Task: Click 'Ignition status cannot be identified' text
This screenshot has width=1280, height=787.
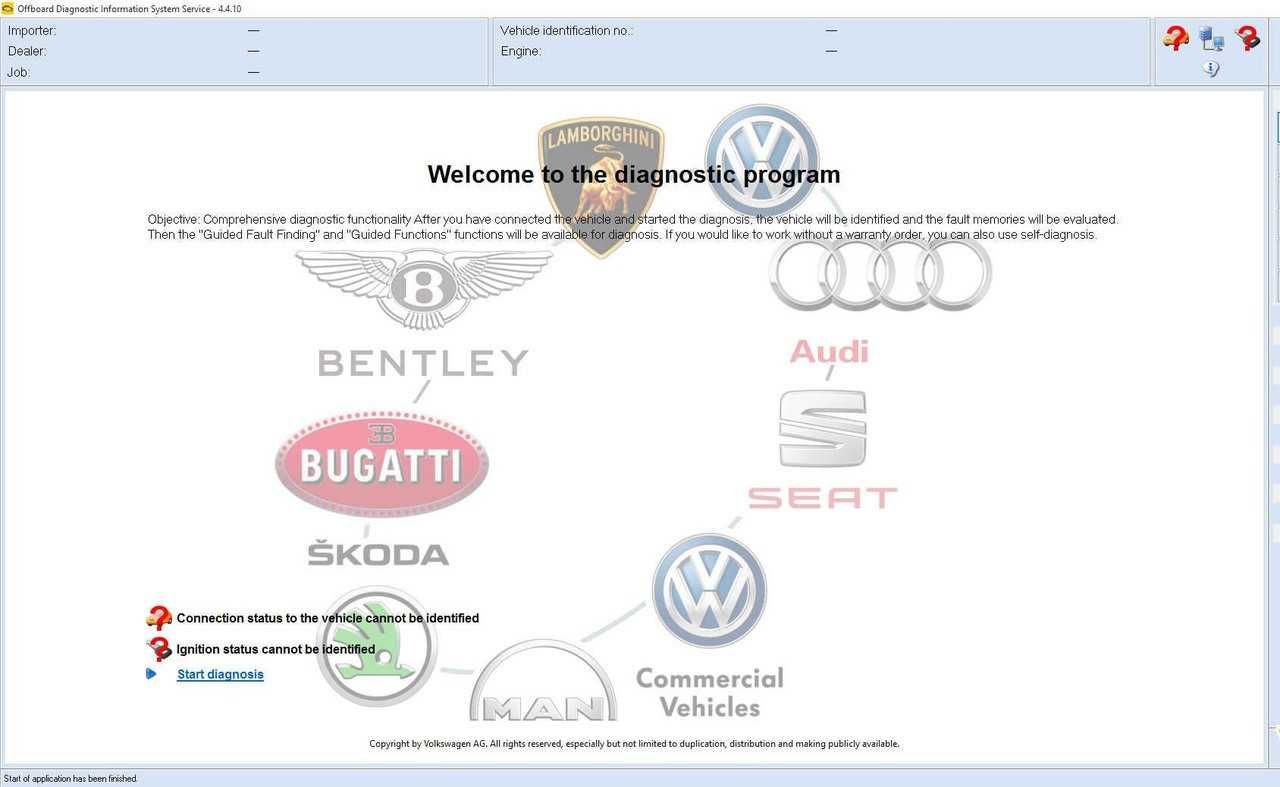Action: tap(276, 649)
